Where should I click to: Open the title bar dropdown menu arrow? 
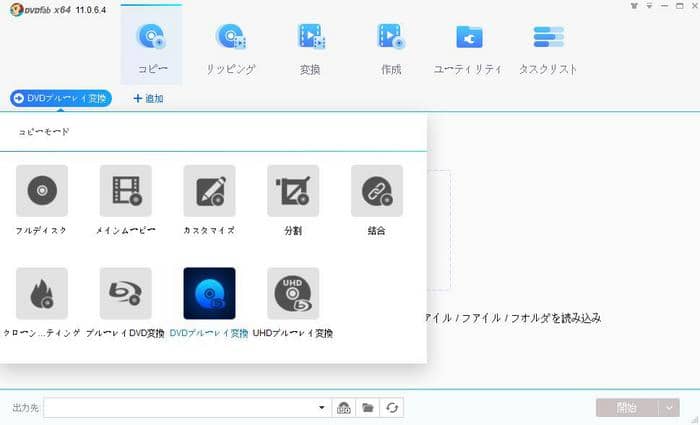pyautogui.click(x=650, y=6)
